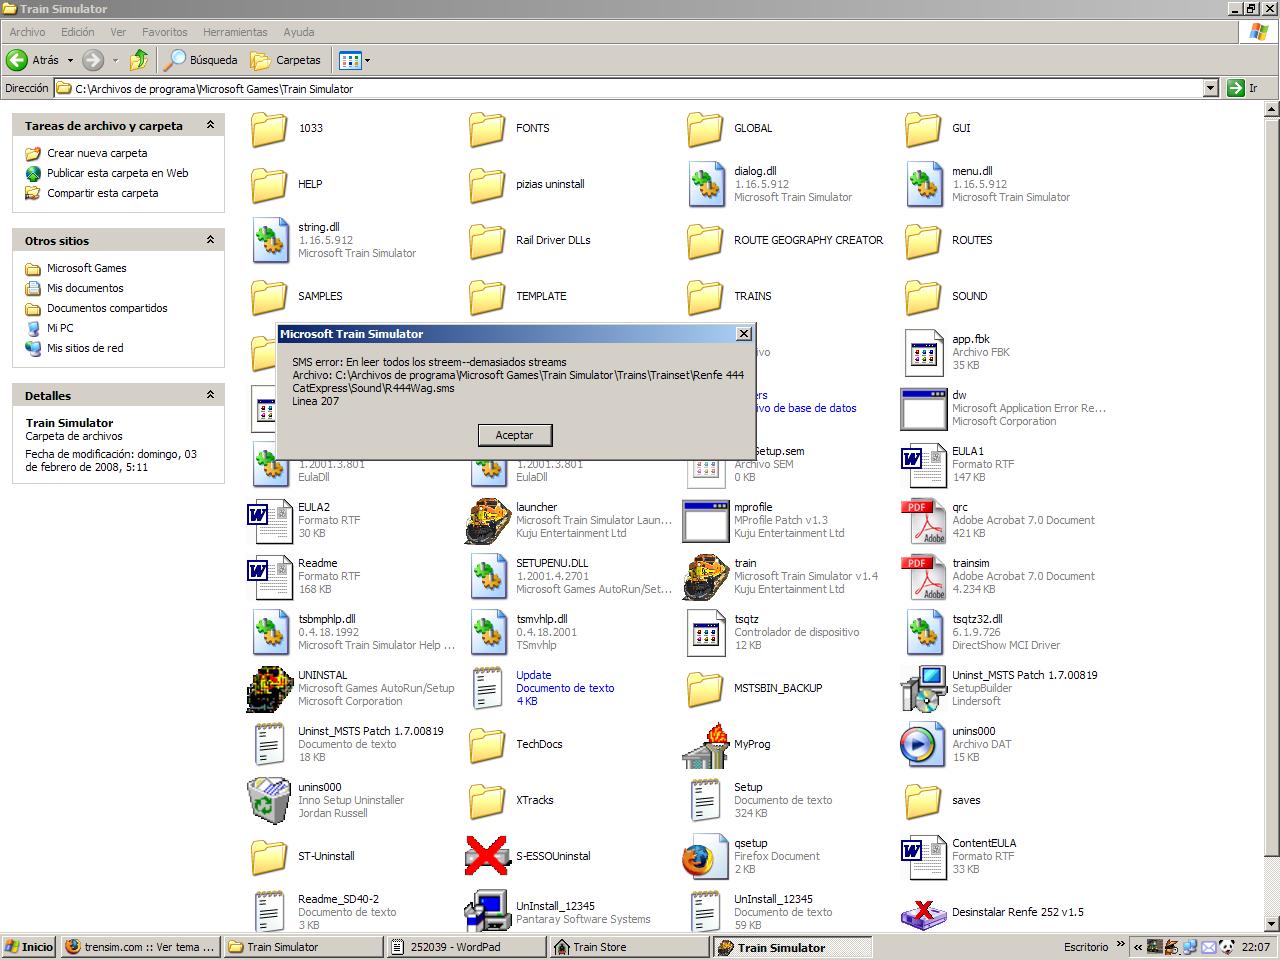
Task: Click the vertical scrollbar down arrow
Action: click(1272, 924)
